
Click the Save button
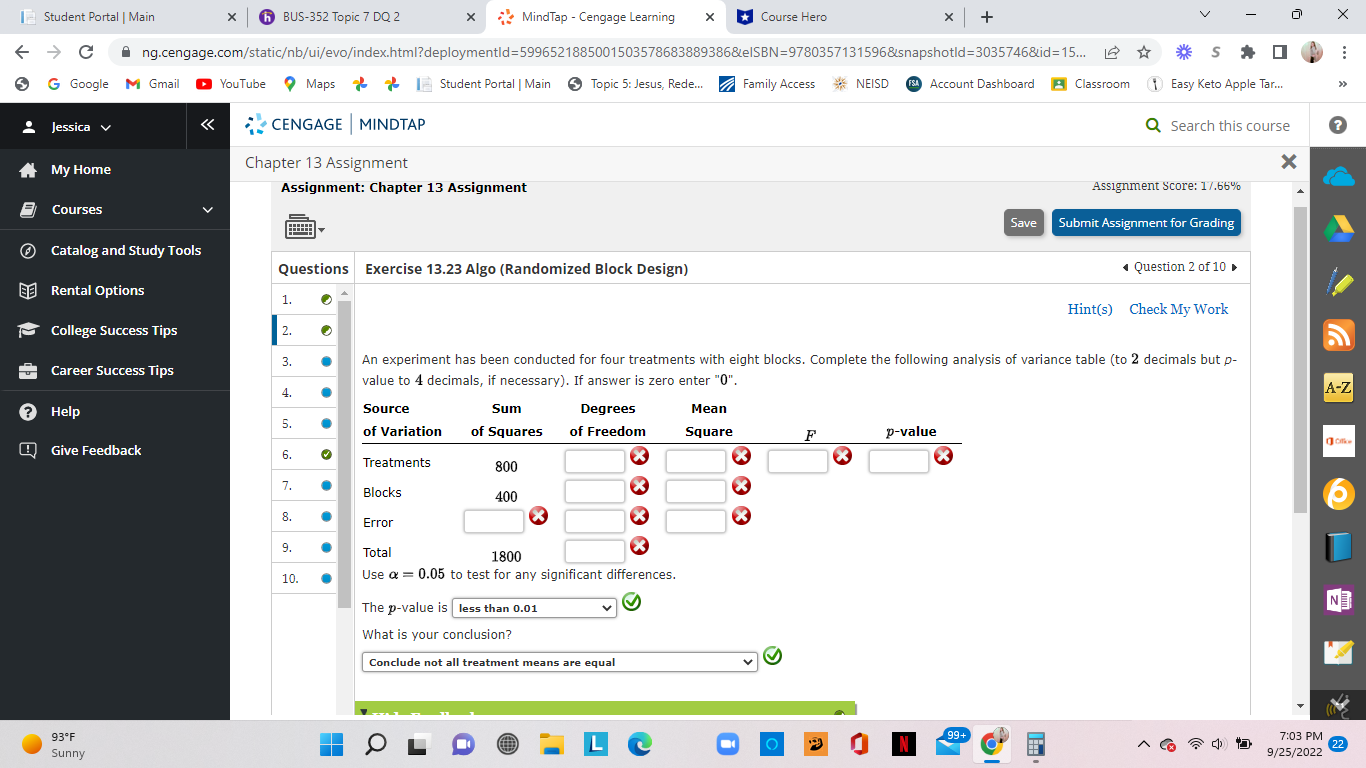click(1023, 223)
